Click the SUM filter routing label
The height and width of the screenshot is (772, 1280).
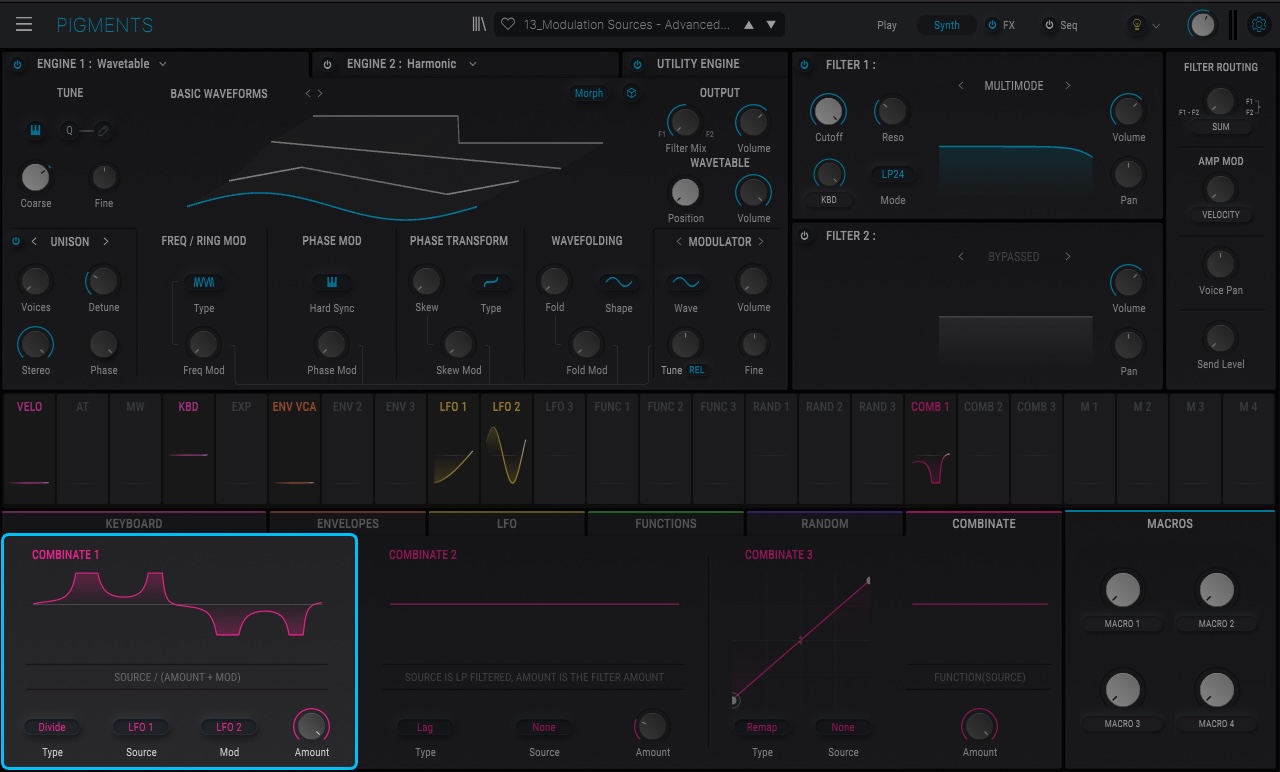pos(1221,127)
